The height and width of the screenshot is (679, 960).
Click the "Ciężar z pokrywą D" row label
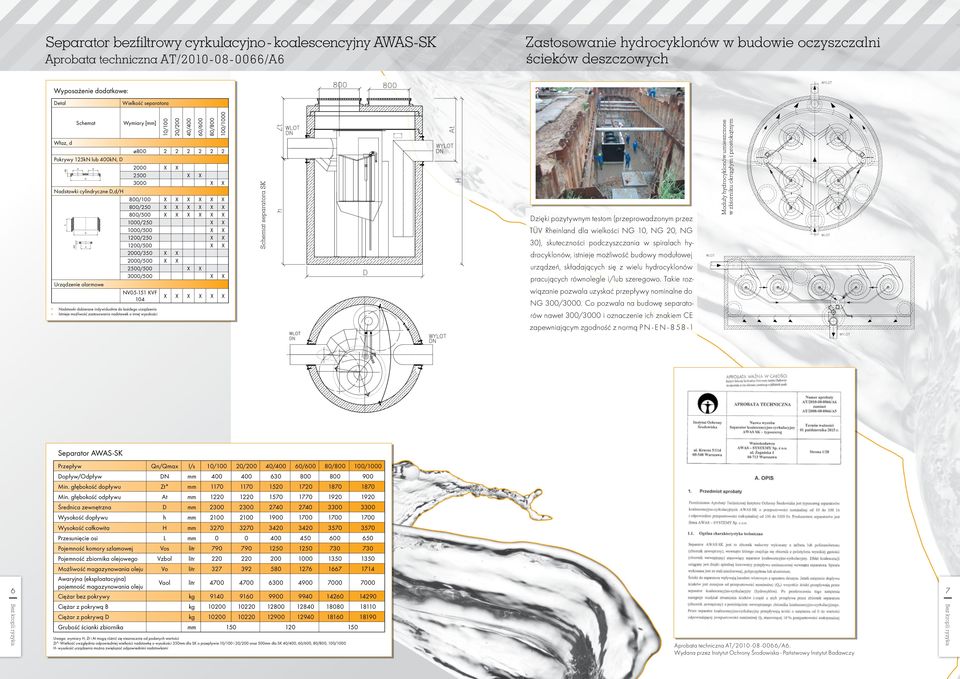[84, 617]
